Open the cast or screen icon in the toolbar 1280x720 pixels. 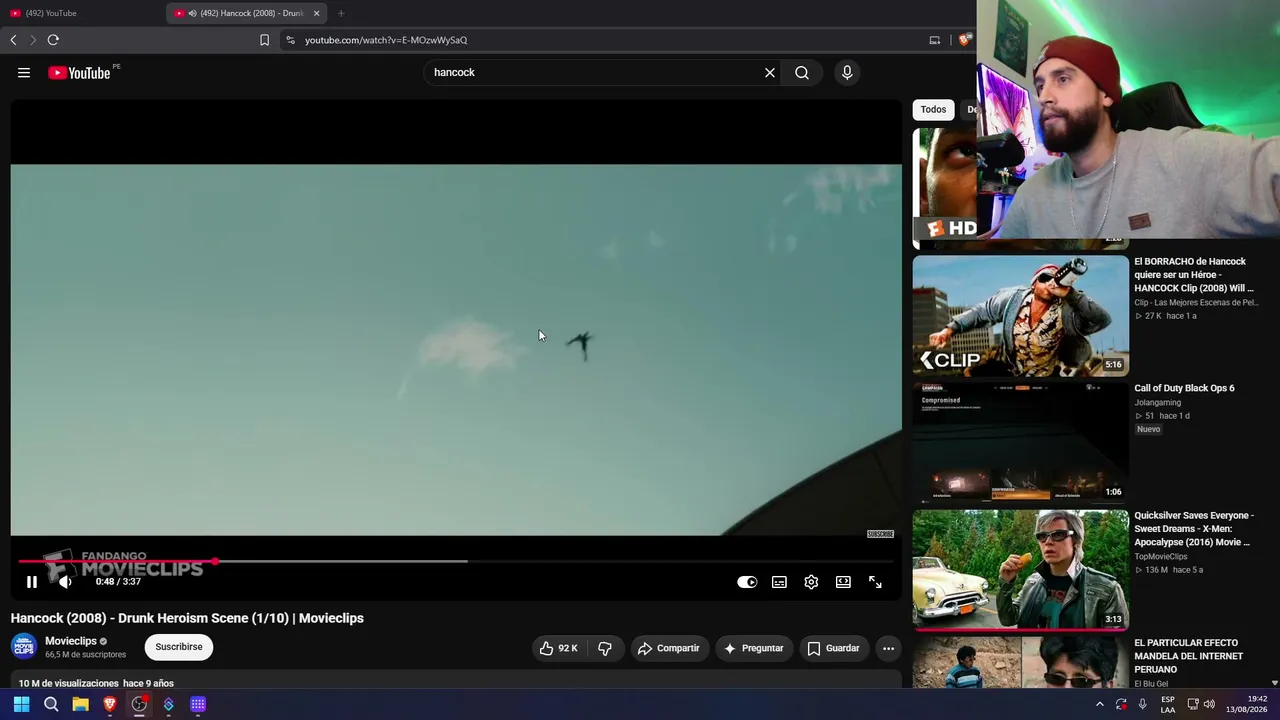click(x=935, y=40)
